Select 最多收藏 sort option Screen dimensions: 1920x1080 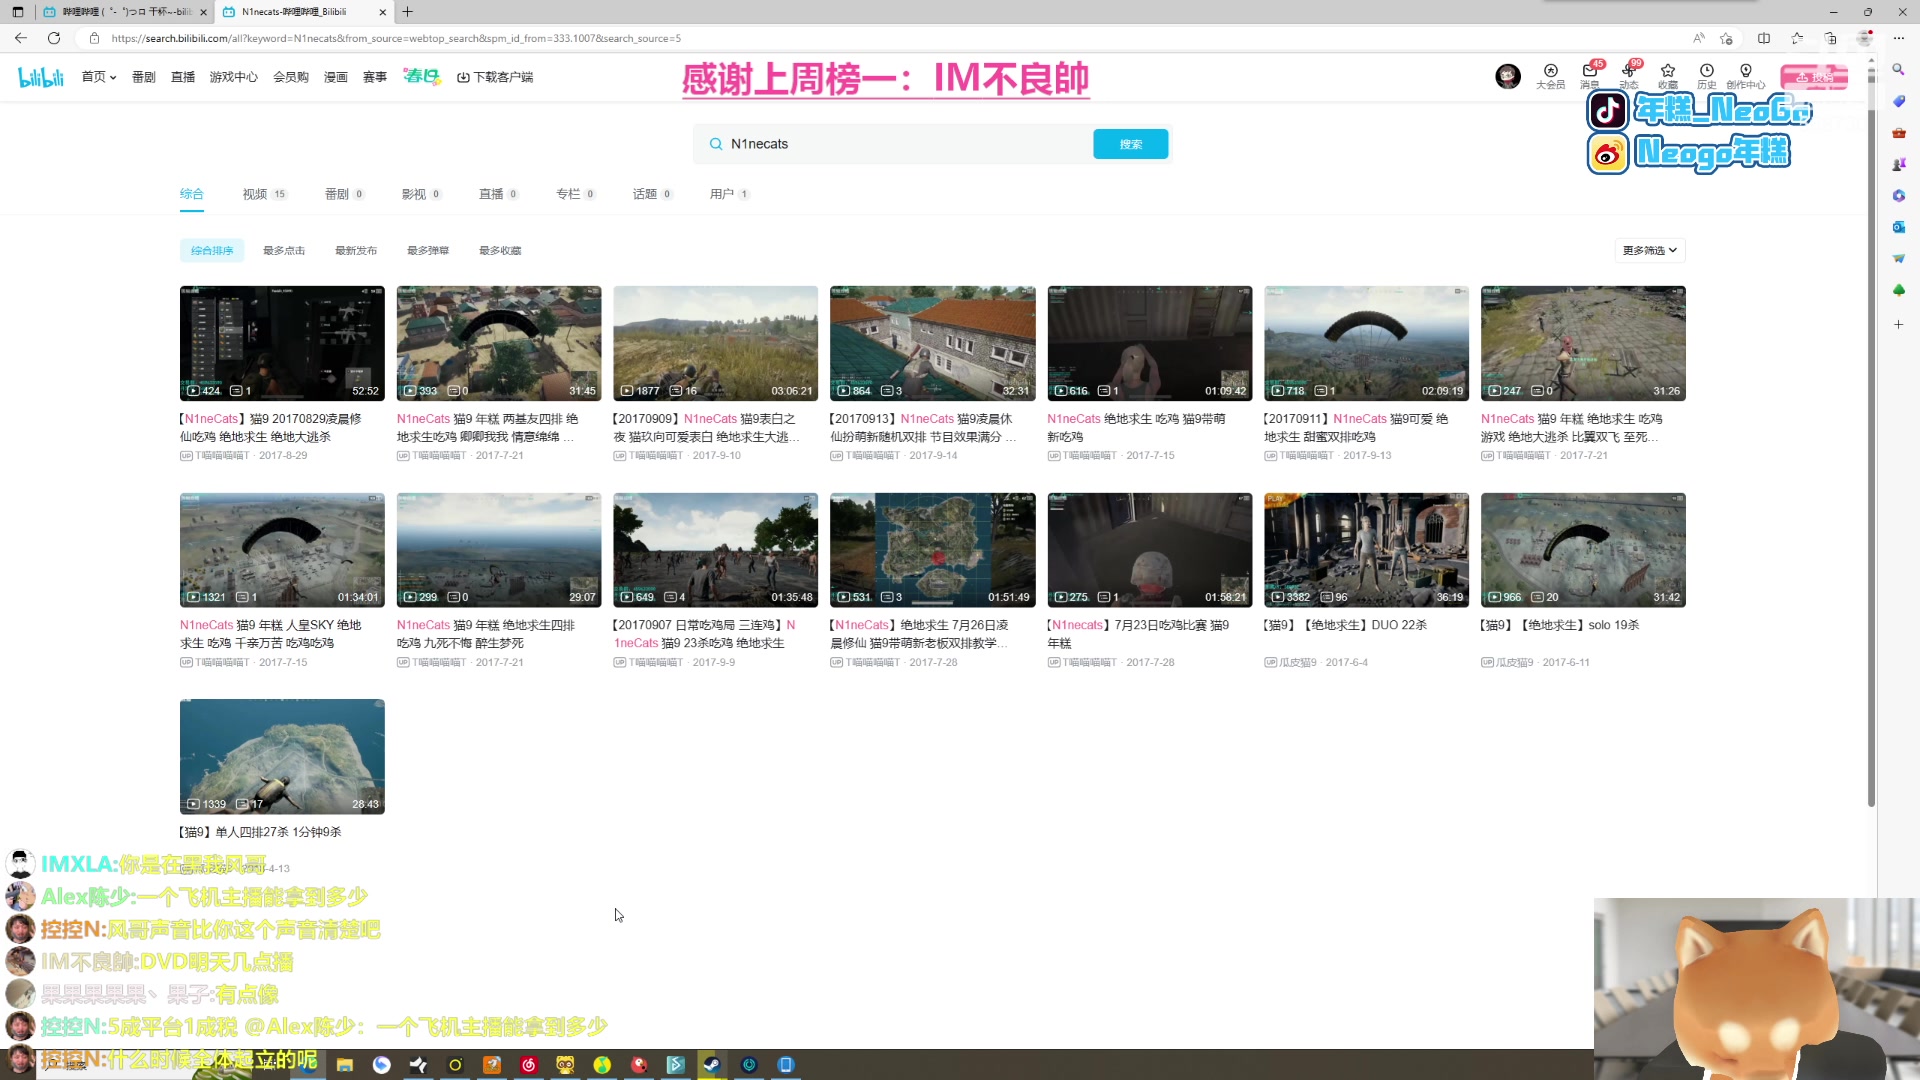click(x=500, y=250)
